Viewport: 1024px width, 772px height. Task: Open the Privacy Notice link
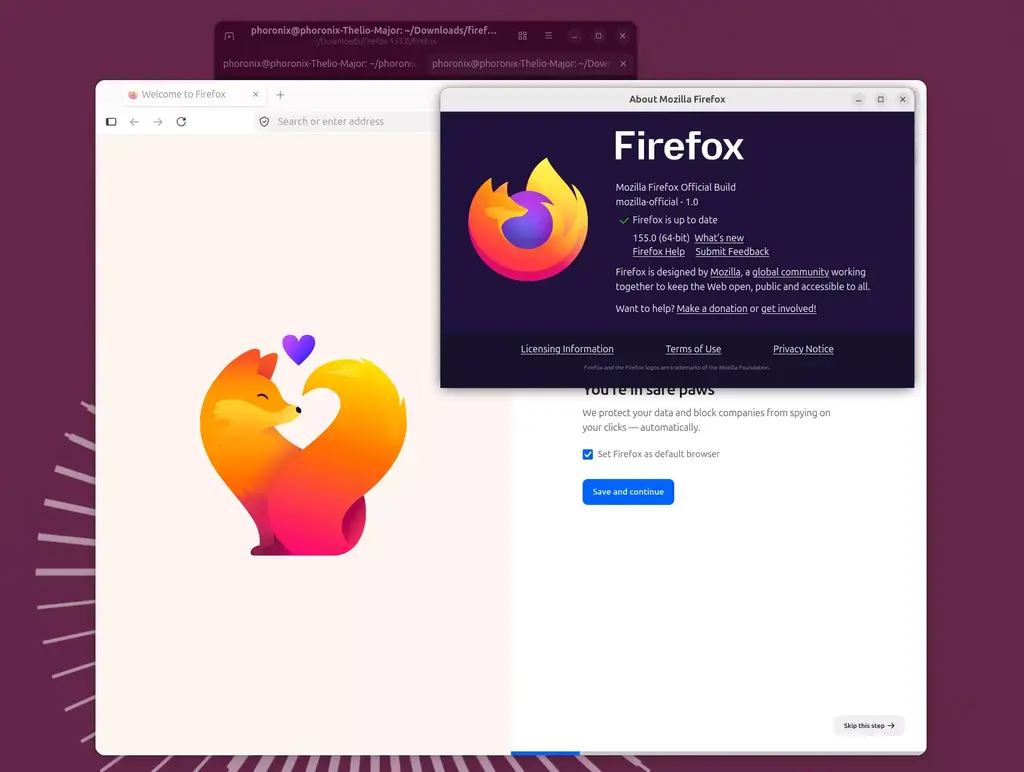[x=803, y=349]
